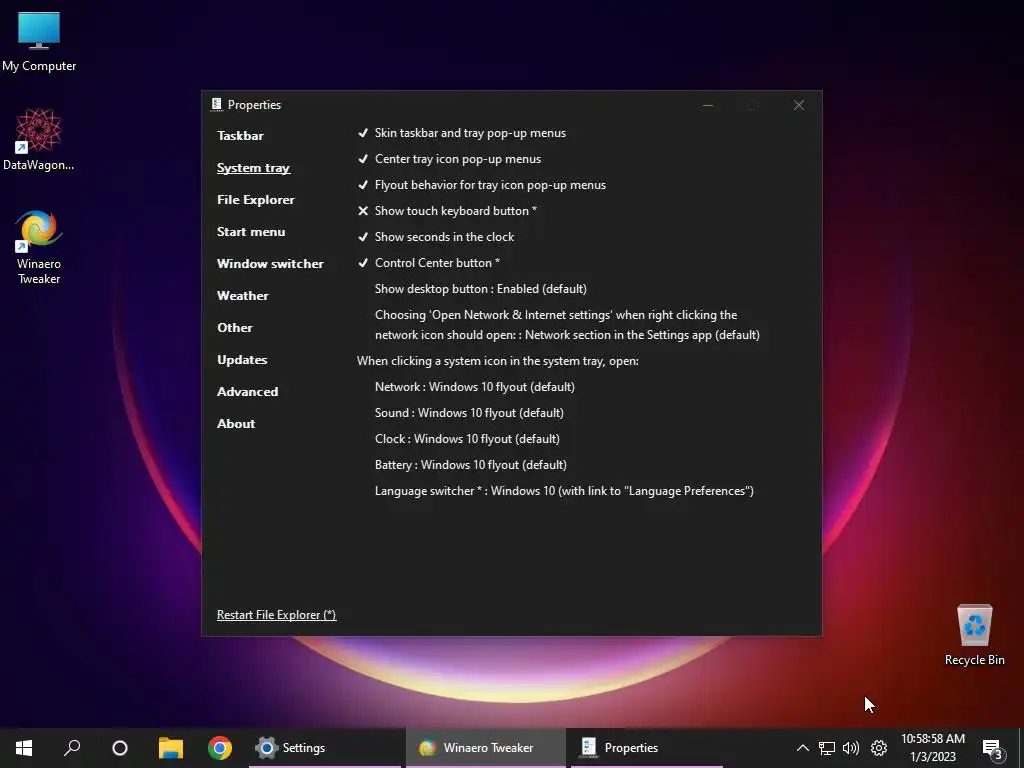Open the Window switcher section

tap(270, 264)
